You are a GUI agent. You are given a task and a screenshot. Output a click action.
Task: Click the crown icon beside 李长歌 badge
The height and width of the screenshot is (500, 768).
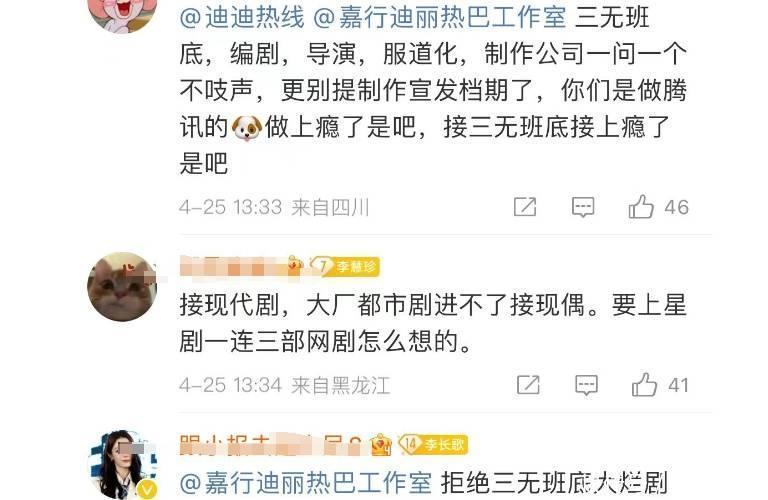(381, 445)
